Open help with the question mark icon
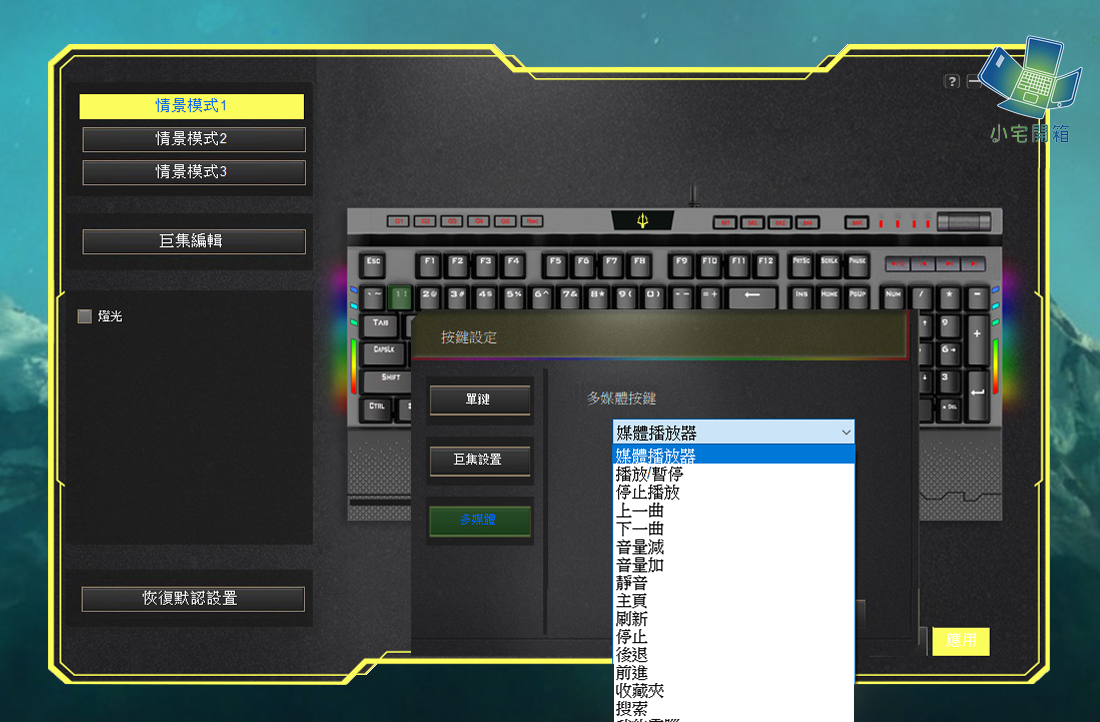The height and width of the screenshot is (722, 1100). (x=951, y=81)
